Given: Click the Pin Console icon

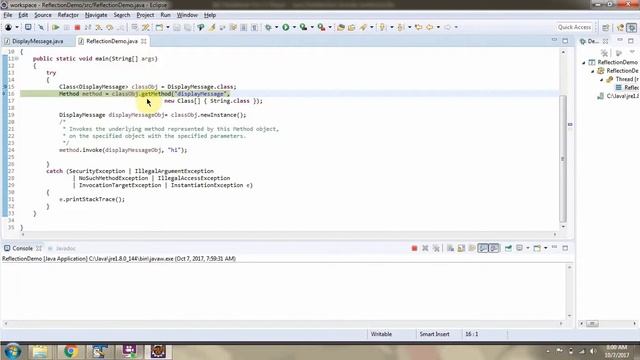Looking at the screenshot, I should 508,248.
